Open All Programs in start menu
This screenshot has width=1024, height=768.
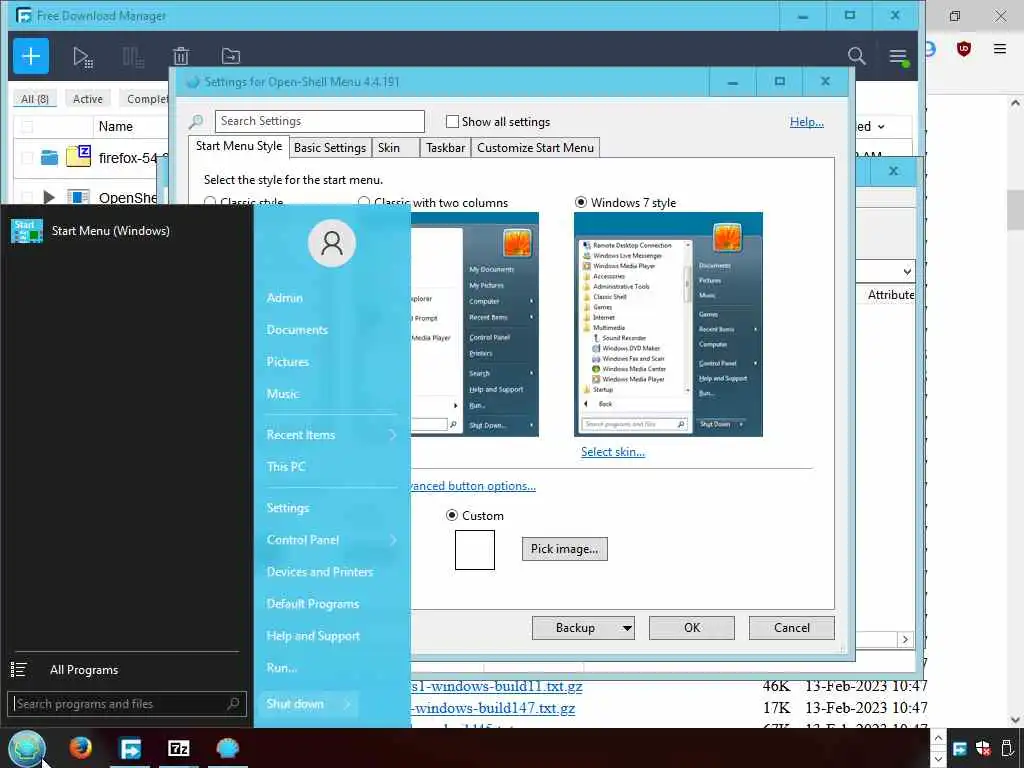click(x=84, y=670)
